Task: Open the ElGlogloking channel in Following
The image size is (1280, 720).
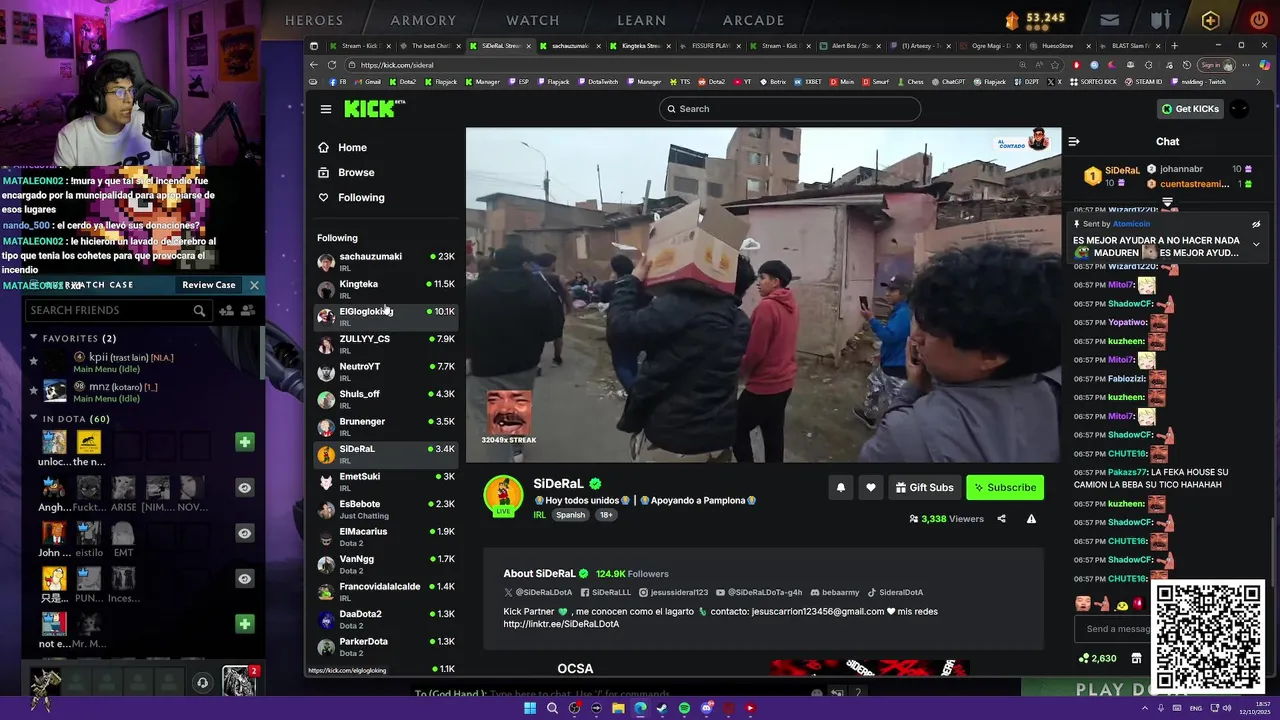Action: tap(386, 317)
